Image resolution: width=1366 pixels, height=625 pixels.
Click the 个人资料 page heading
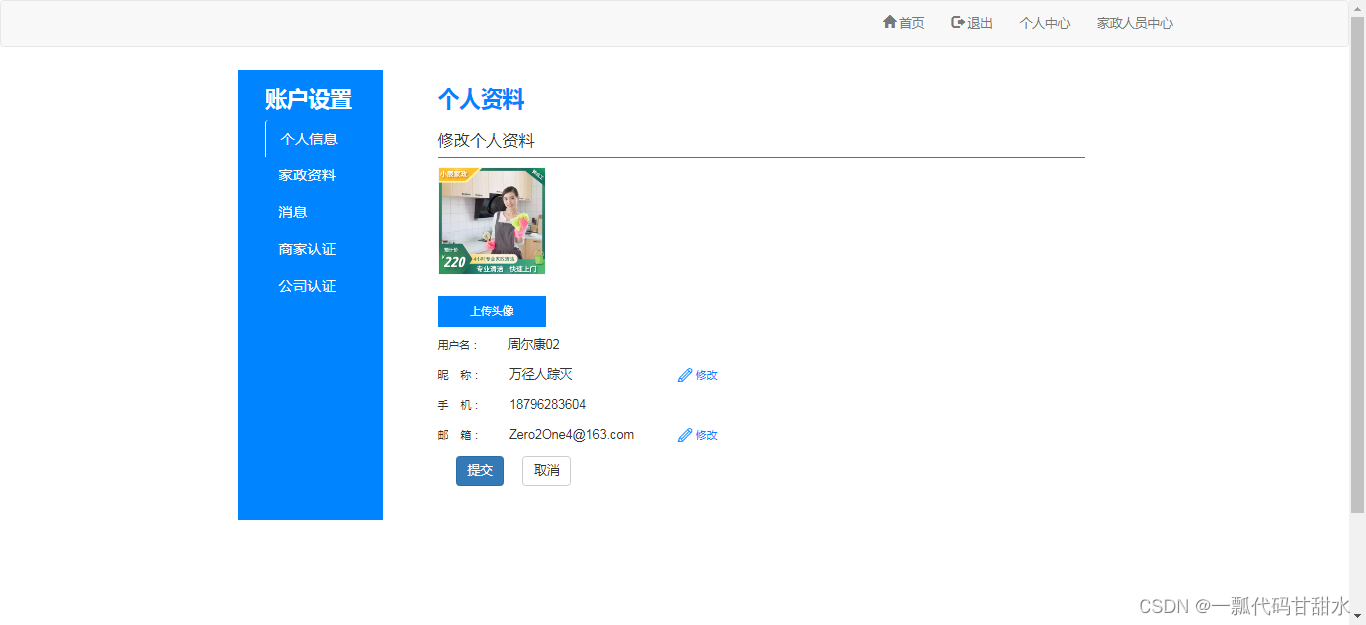[481, 100]
